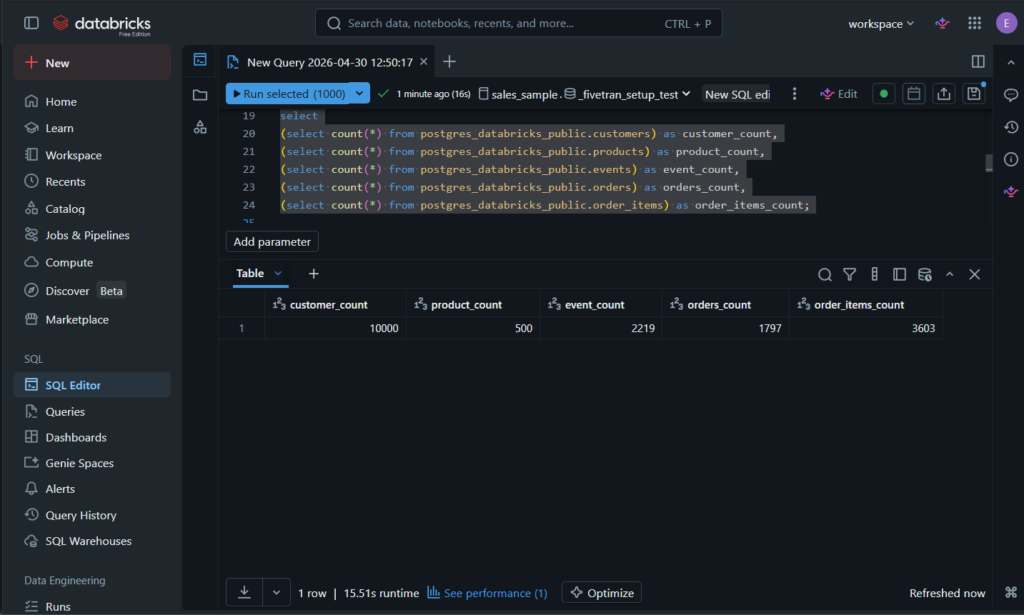This screenshot has height=615, width=1024.
Task: Open the results filter funnel icon
Action: click(x=849, y=275)
